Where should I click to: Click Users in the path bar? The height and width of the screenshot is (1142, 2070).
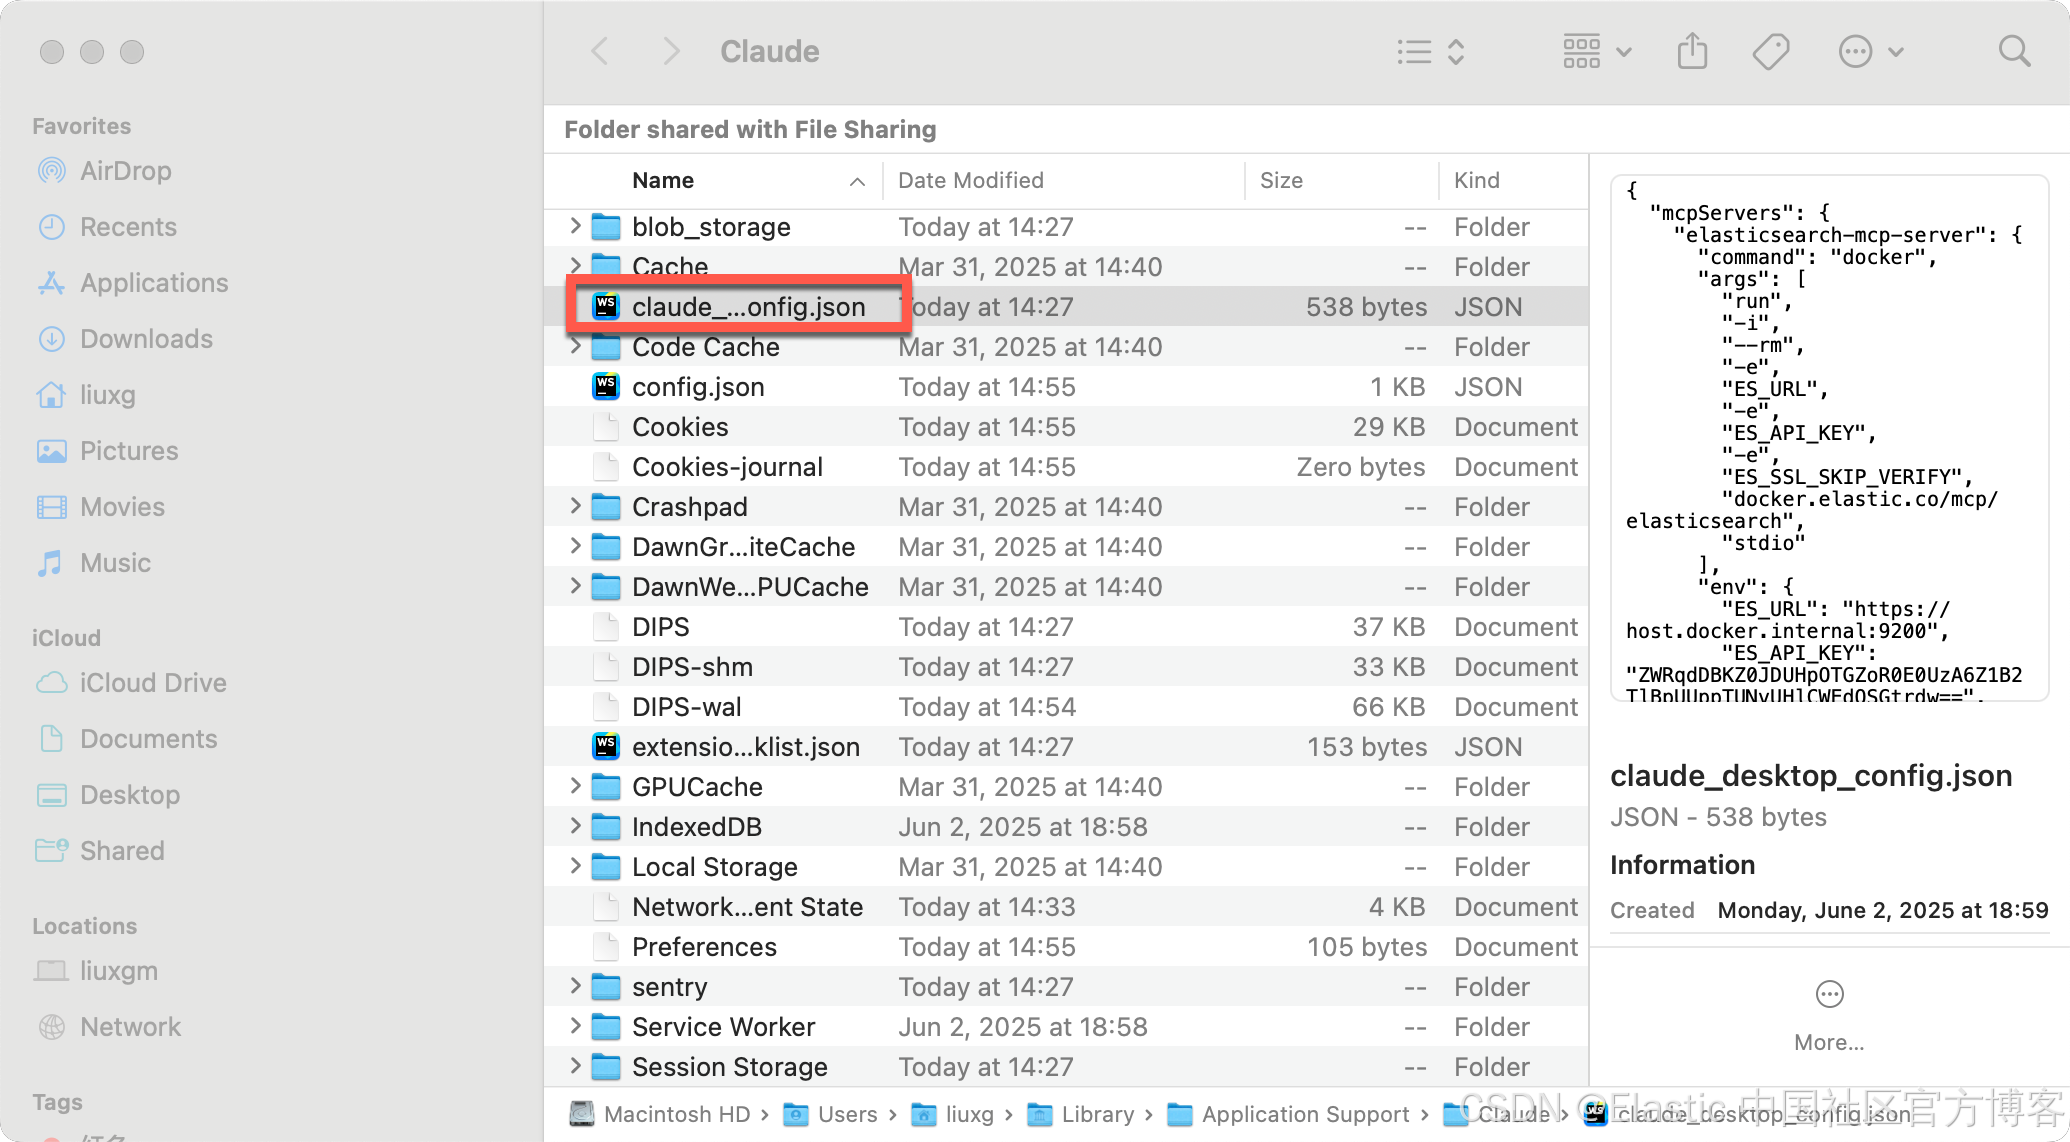click(x=831, y=1114)
